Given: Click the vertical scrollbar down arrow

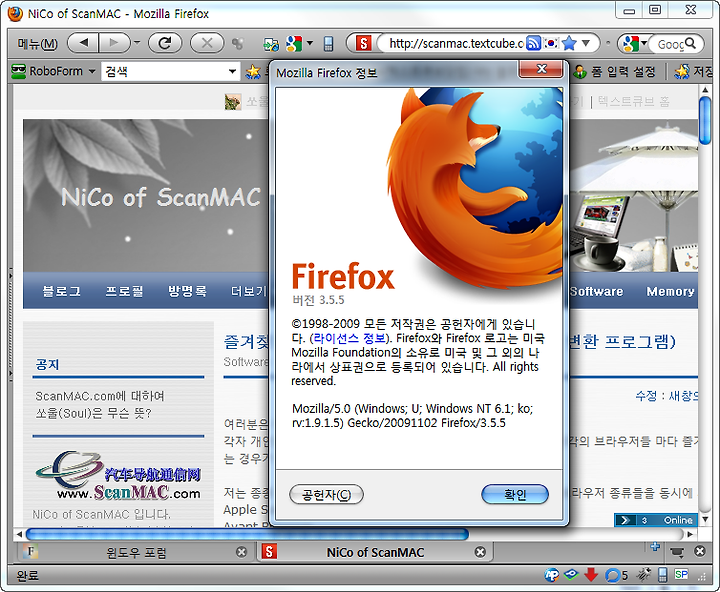Looking at the screenshot, I should click(x=705, y=520).
